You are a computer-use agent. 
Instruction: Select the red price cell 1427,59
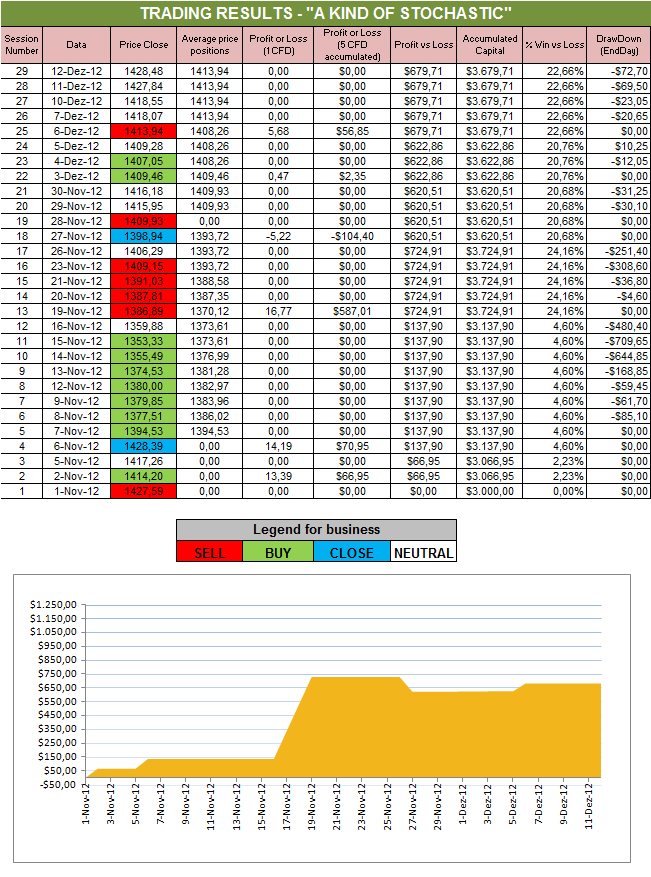(144, 491)
